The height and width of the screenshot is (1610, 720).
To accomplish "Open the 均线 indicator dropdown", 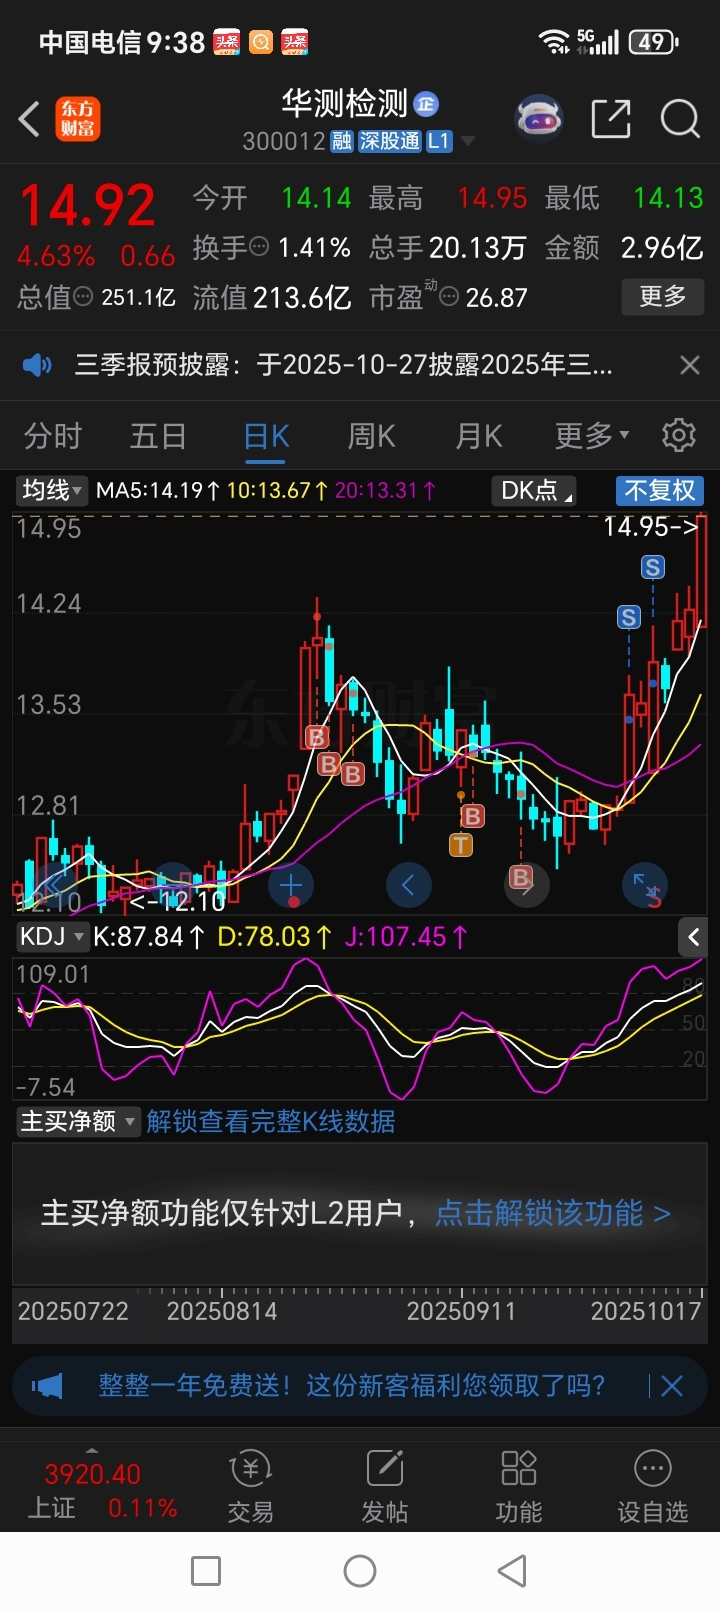I will (x=52, y=491).
